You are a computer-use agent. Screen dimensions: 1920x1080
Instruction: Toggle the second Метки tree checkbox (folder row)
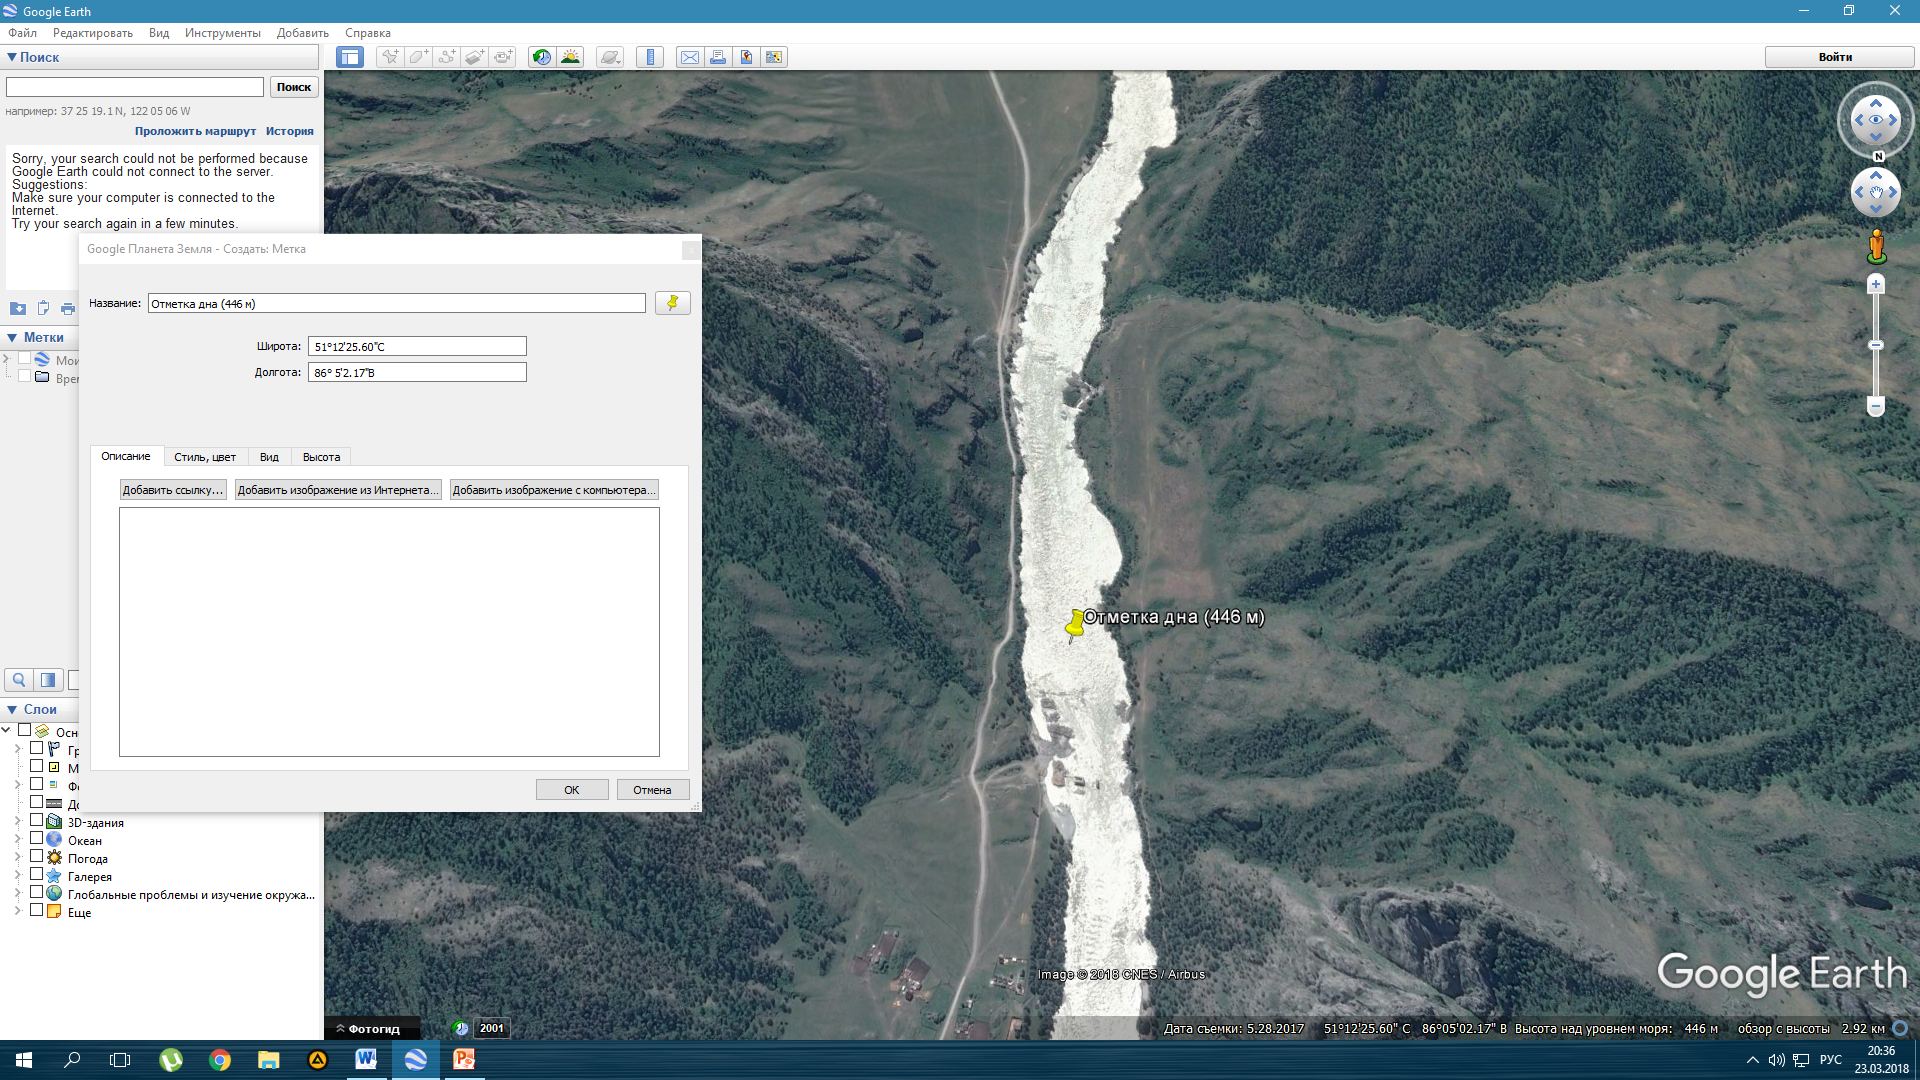(24, 376)
